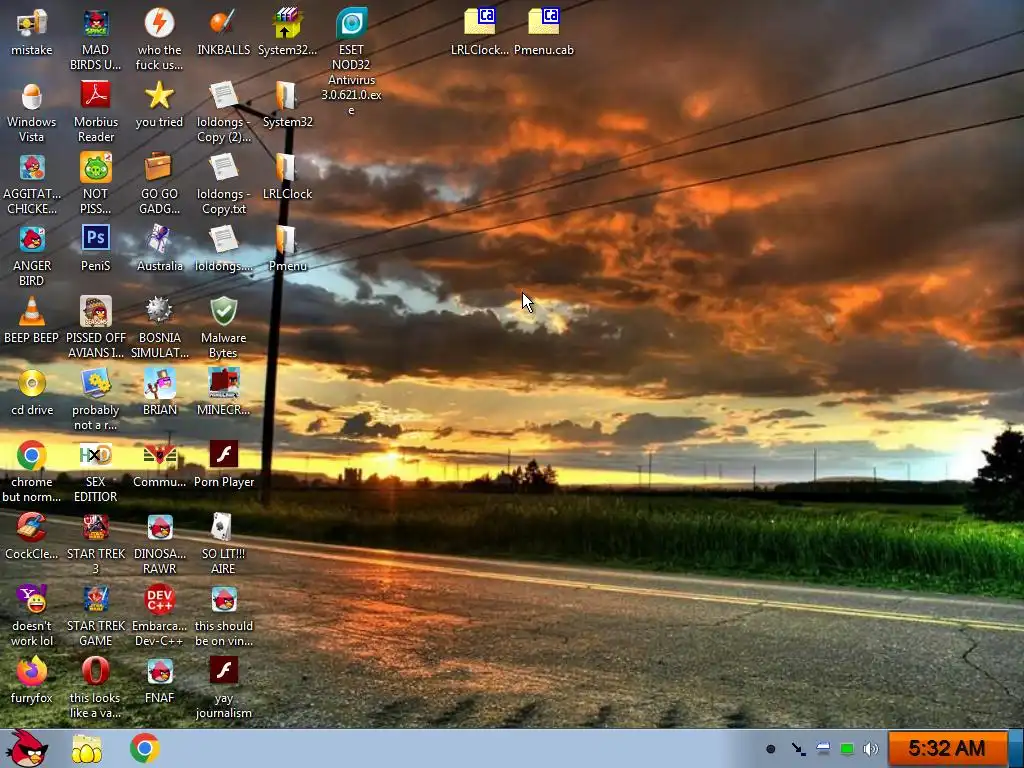Image resolution: width=1024 pixels, height=768 pixels.
Task: Open the furryfox Firefox icon
Action: tap(31, 672)
